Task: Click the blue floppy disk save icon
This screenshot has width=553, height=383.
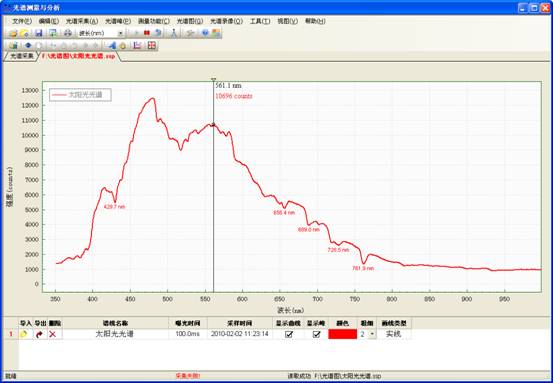Action: pos(39,33)
